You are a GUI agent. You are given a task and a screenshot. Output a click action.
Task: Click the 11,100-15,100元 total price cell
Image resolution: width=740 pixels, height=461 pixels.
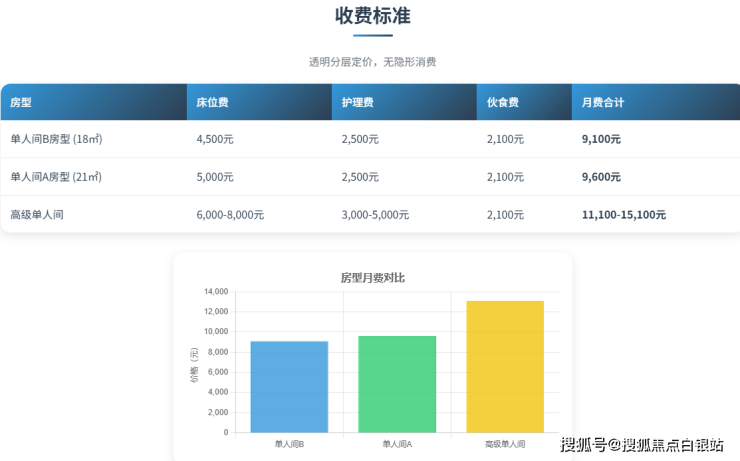[x=623, y=215]
